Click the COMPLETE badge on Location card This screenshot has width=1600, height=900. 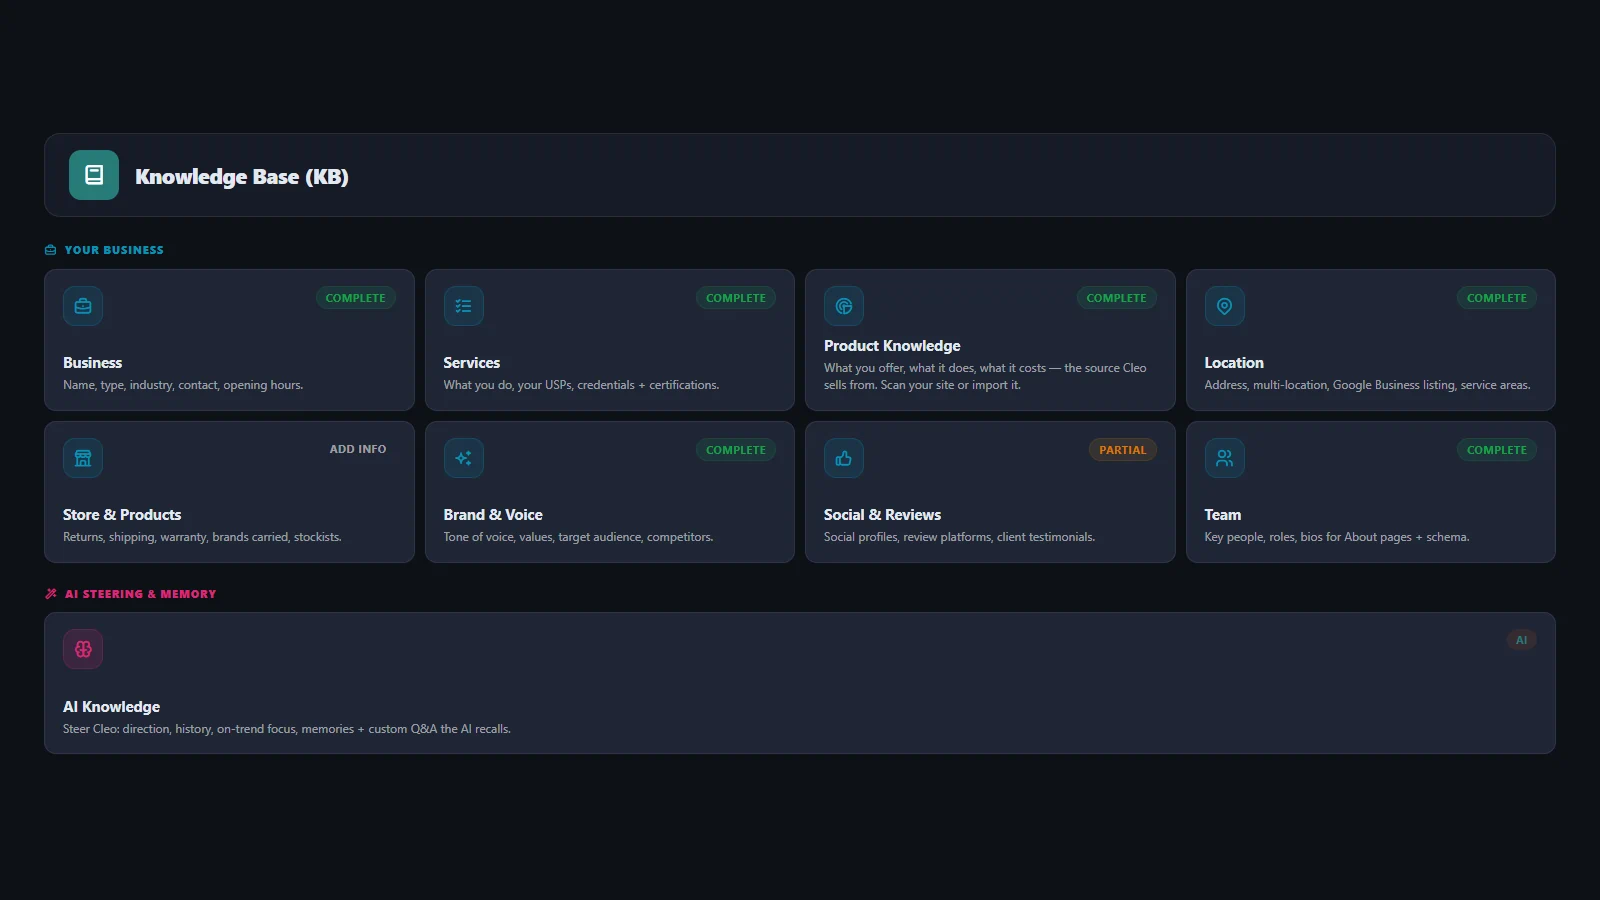click(x=1497, y=298)
